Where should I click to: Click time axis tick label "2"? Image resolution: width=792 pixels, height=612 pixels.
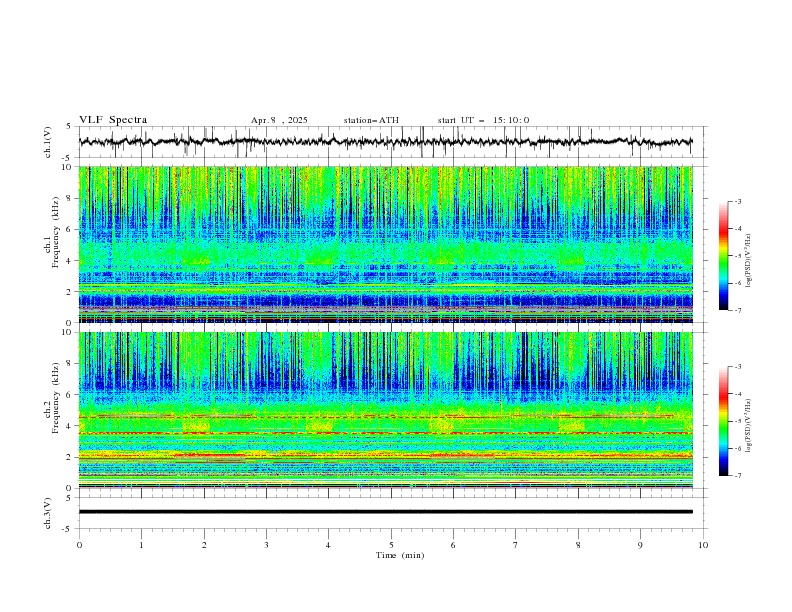[x=204, y=545]
